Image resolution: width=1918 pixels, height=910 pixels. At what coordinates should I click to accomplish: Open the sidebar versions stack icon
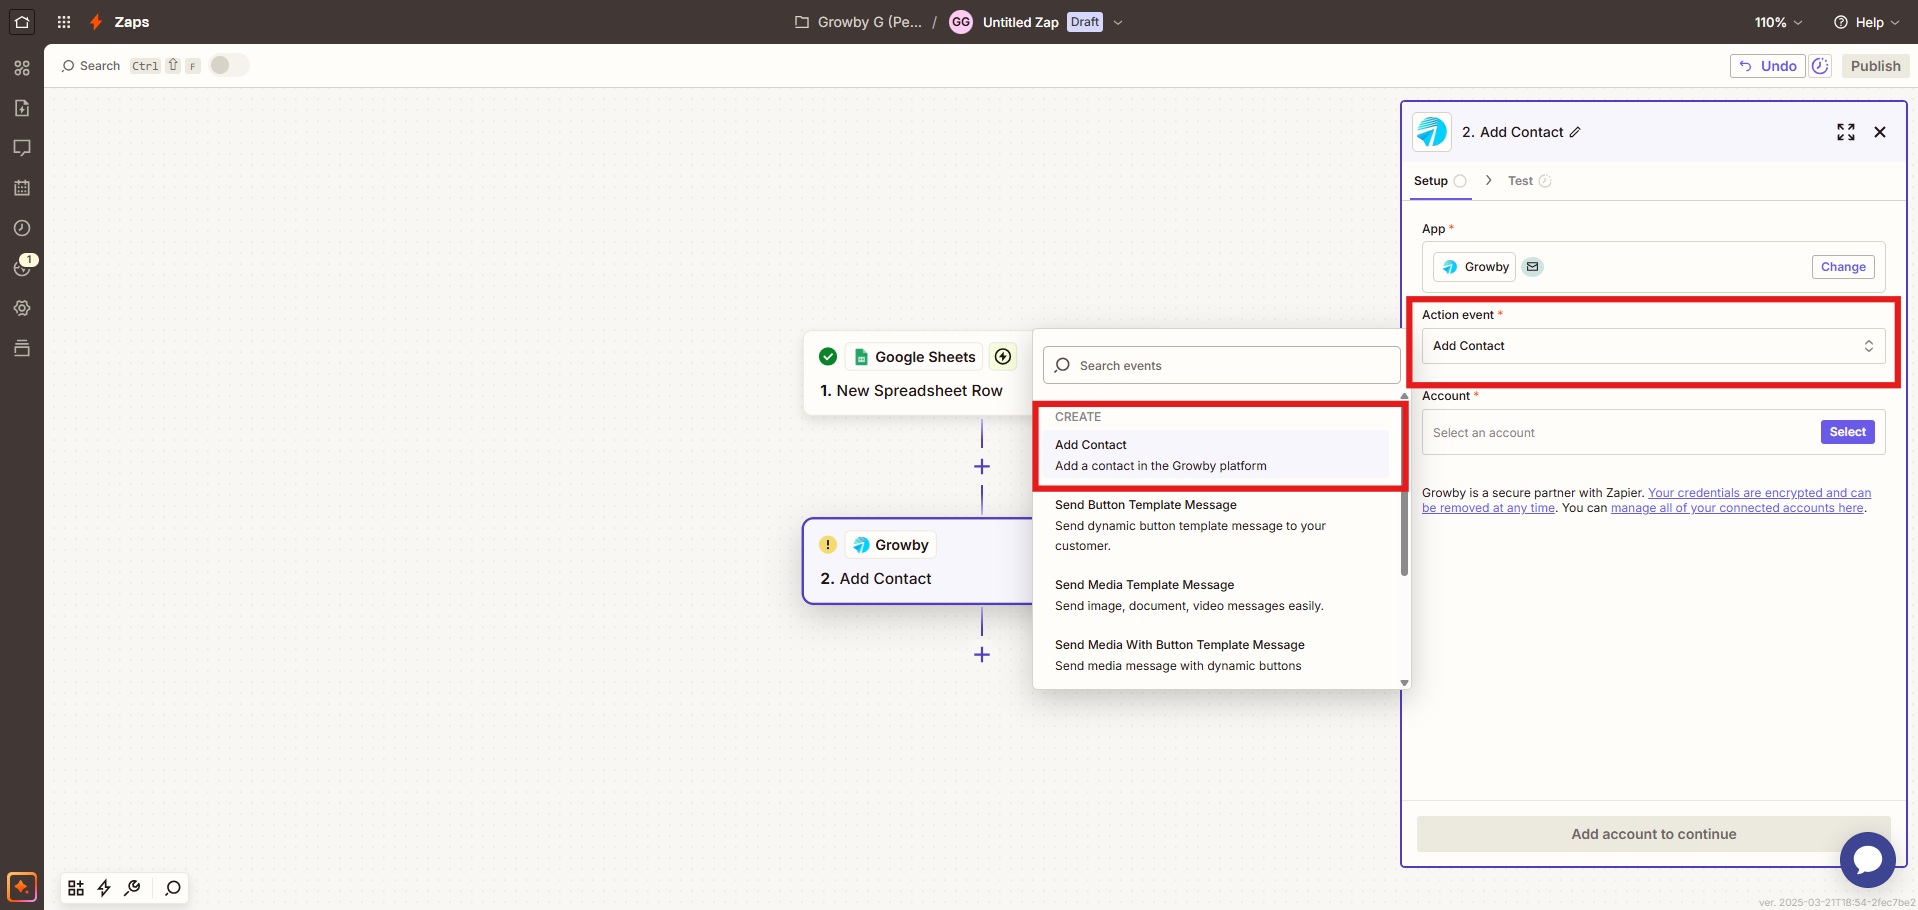click(22, 348)
